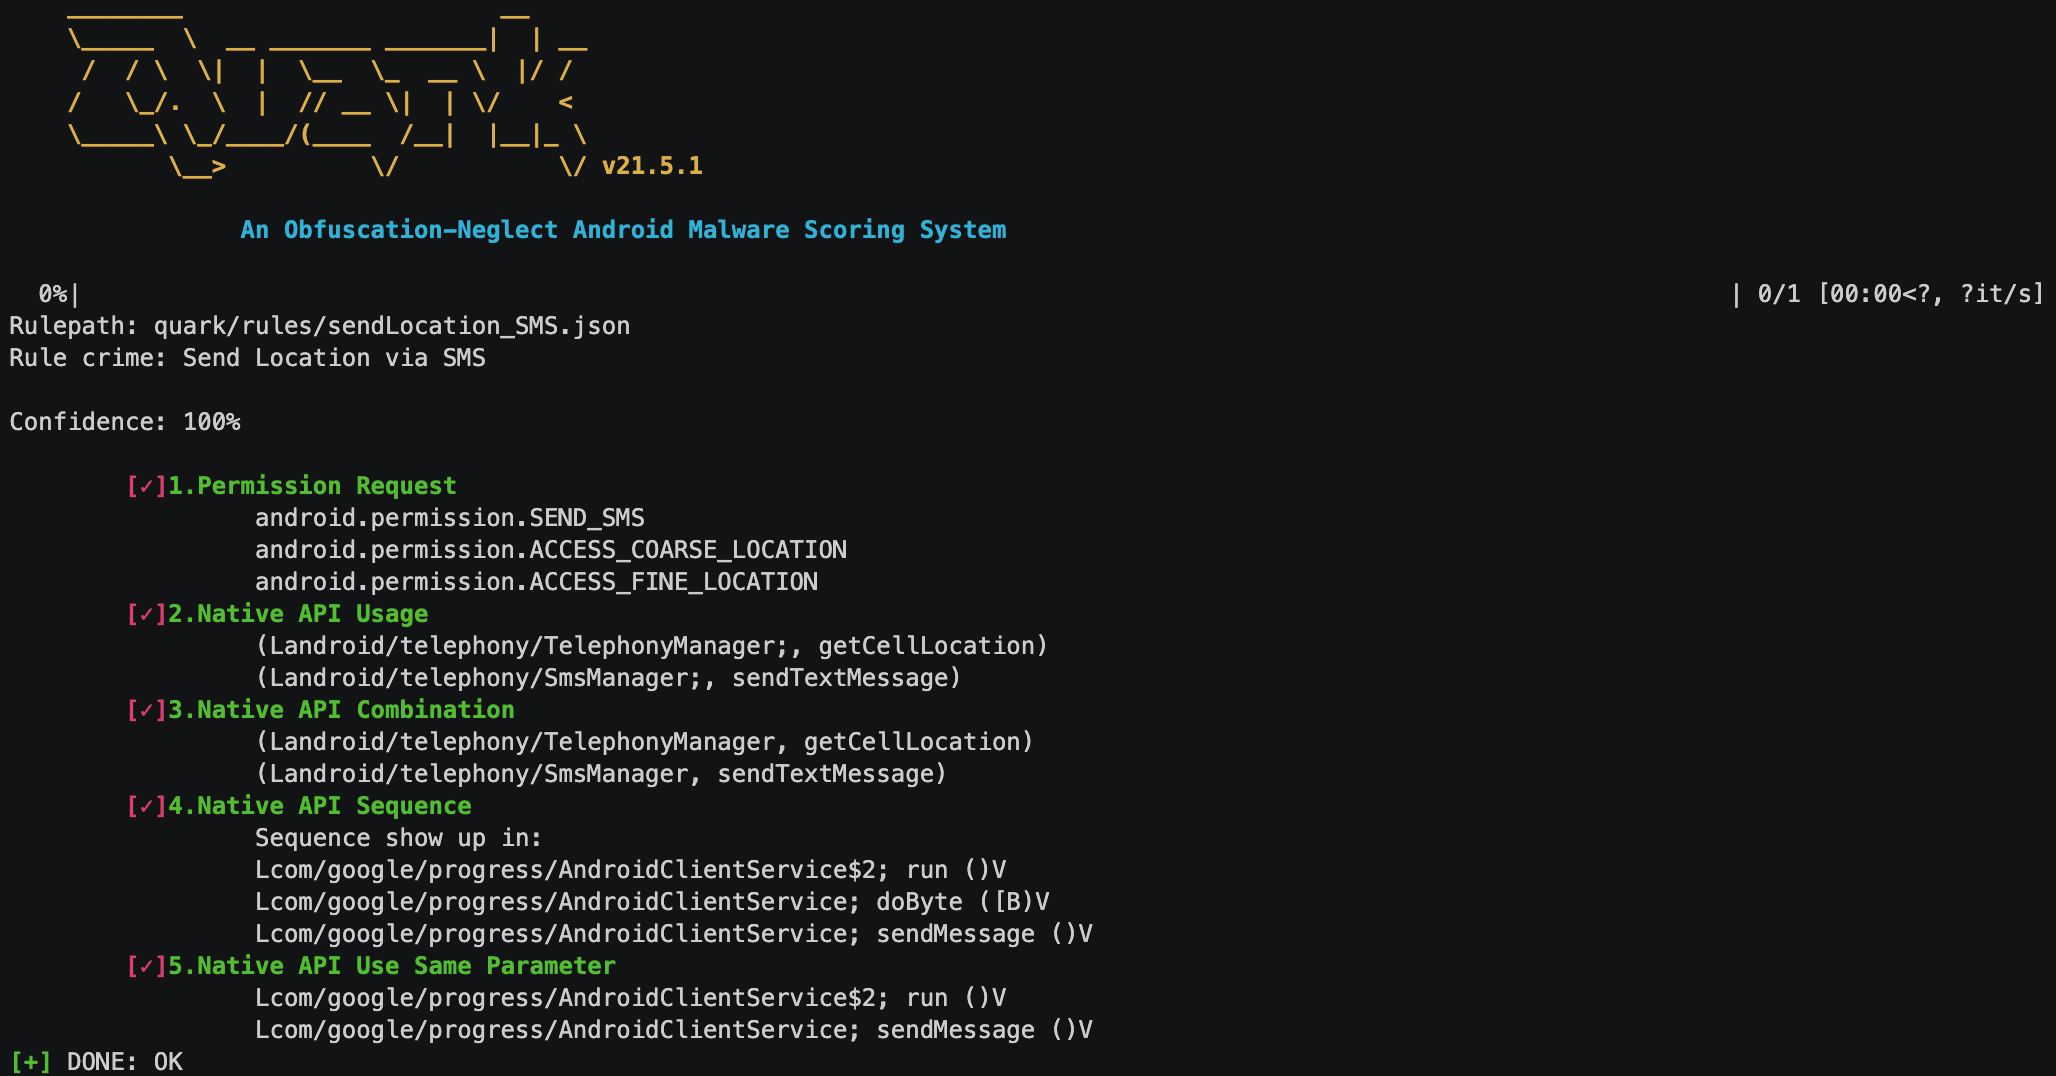Viewport: 2056px width, 1076px height.
Task: Click the 0/1 progress counter text
Action: pyautogui.click(x=1778, y=294)
